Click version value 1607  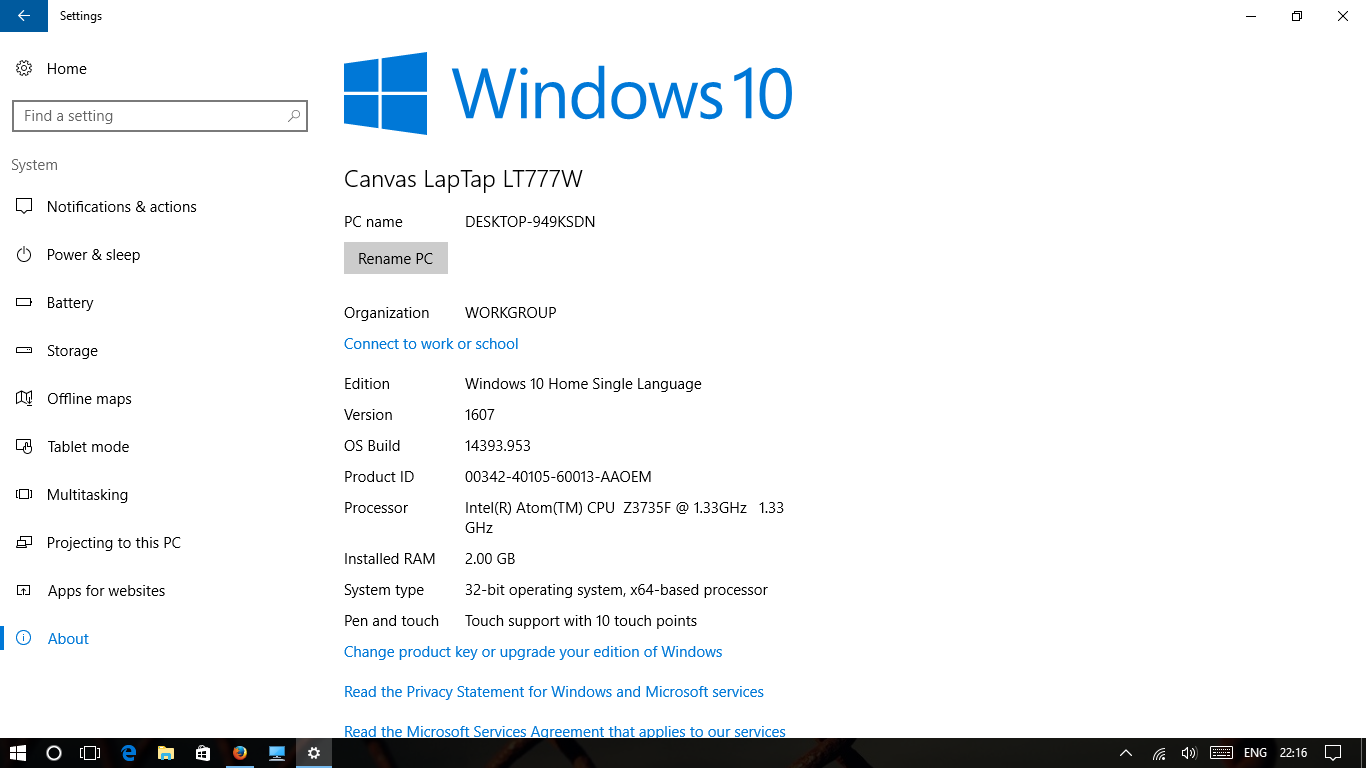tap(480, 415)
